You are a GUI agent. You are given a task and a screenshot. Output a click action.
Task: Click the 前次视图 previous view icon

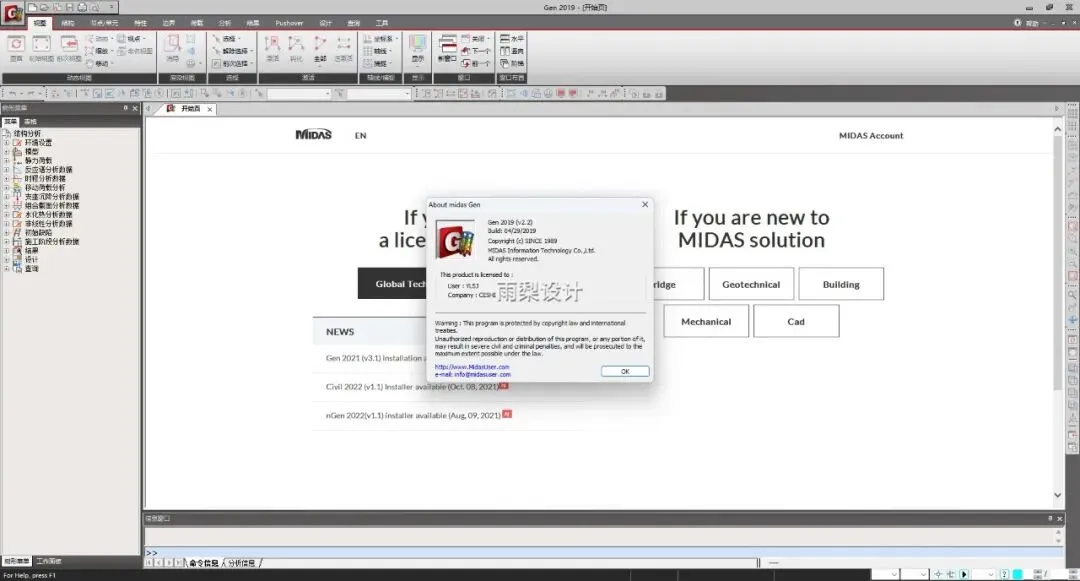69,48
